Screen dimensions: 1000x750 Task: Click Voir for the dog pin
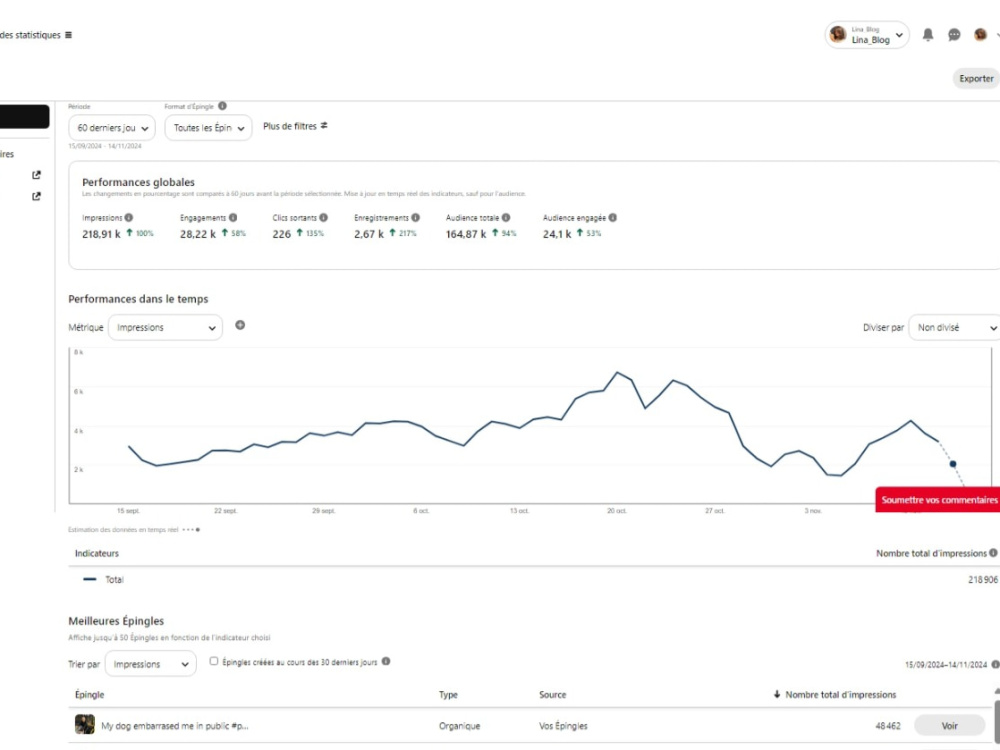pos(950,726)
